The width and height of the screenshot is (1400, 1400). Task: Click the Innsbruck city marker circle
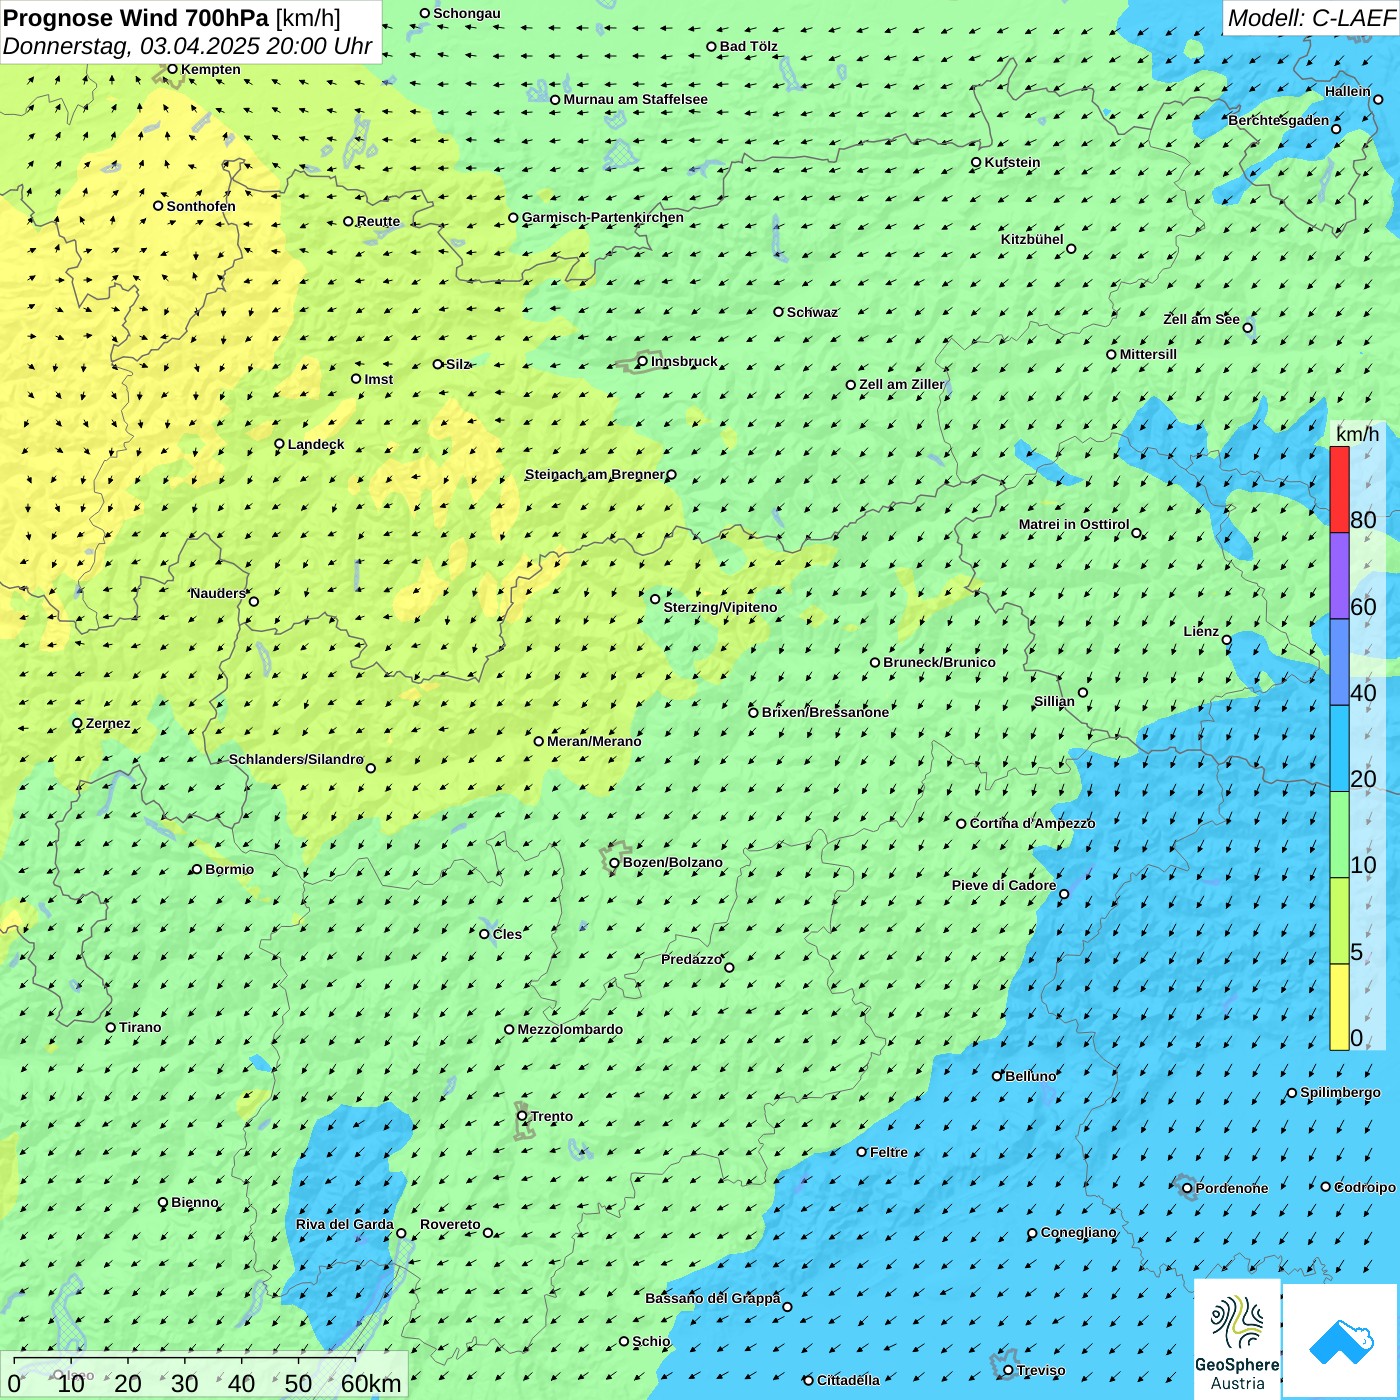coord(643,361)
